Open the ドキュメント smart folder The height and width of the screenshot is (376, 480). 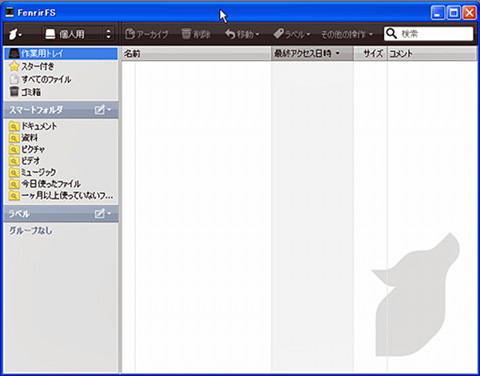click(x=61, y=126)
